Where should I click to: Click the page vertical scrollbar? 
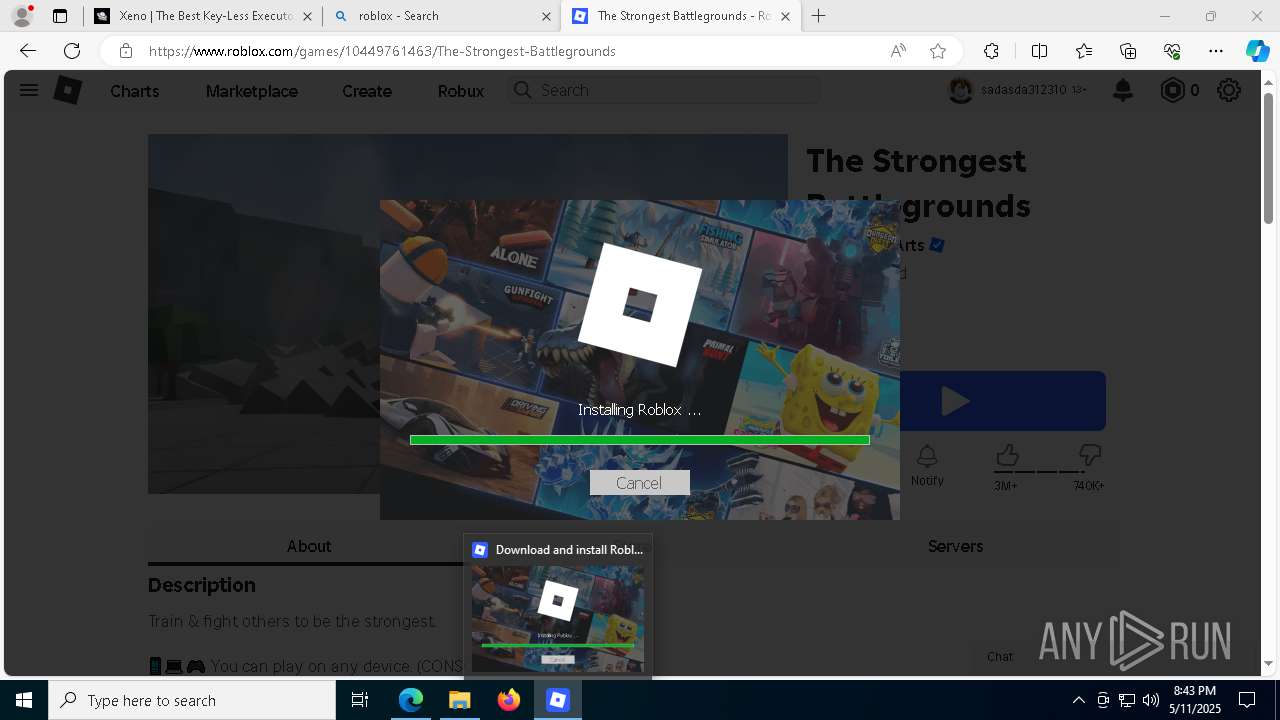1268,160
